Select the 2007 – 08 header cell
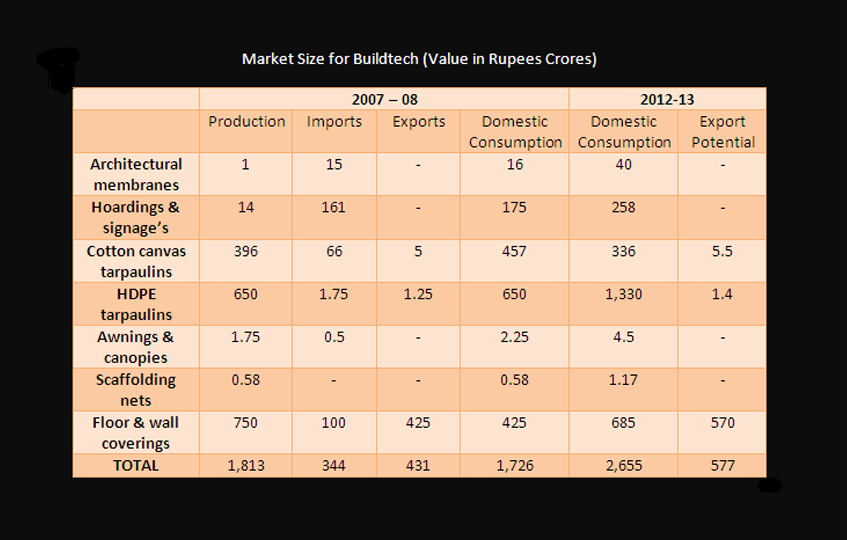The image size is (847, 540). tap(384, 99)
